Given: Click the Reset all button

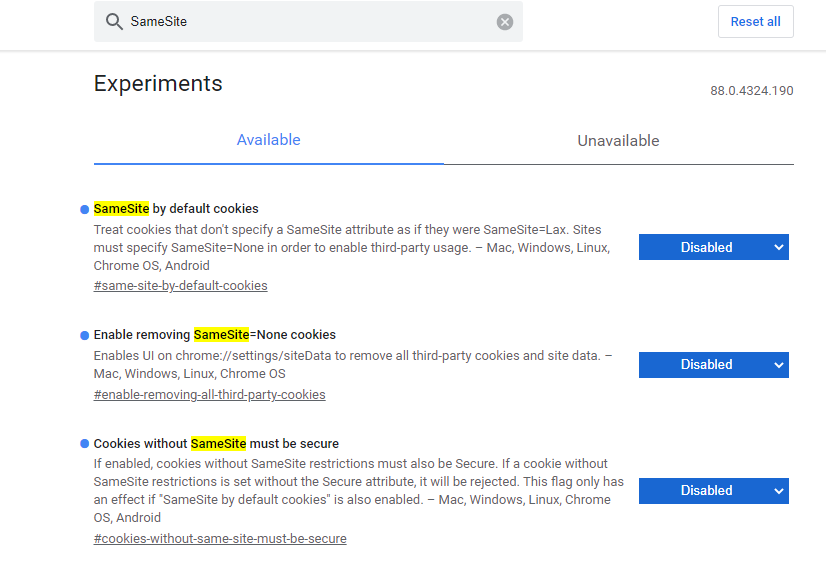Looking at the screenshot, I should click(755, 22).
